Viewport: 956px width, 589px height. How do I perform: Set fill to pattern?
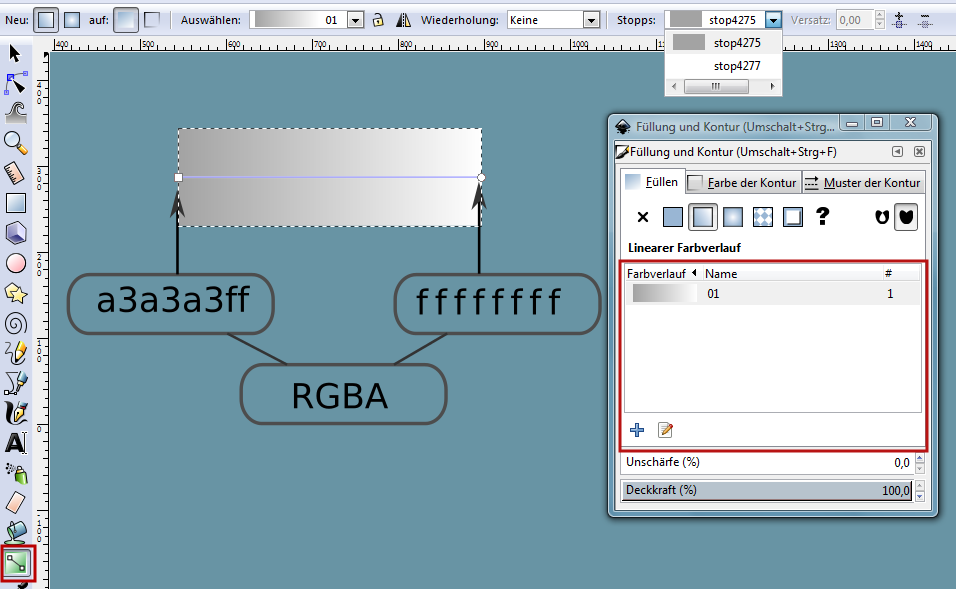(x=763, y=217)
